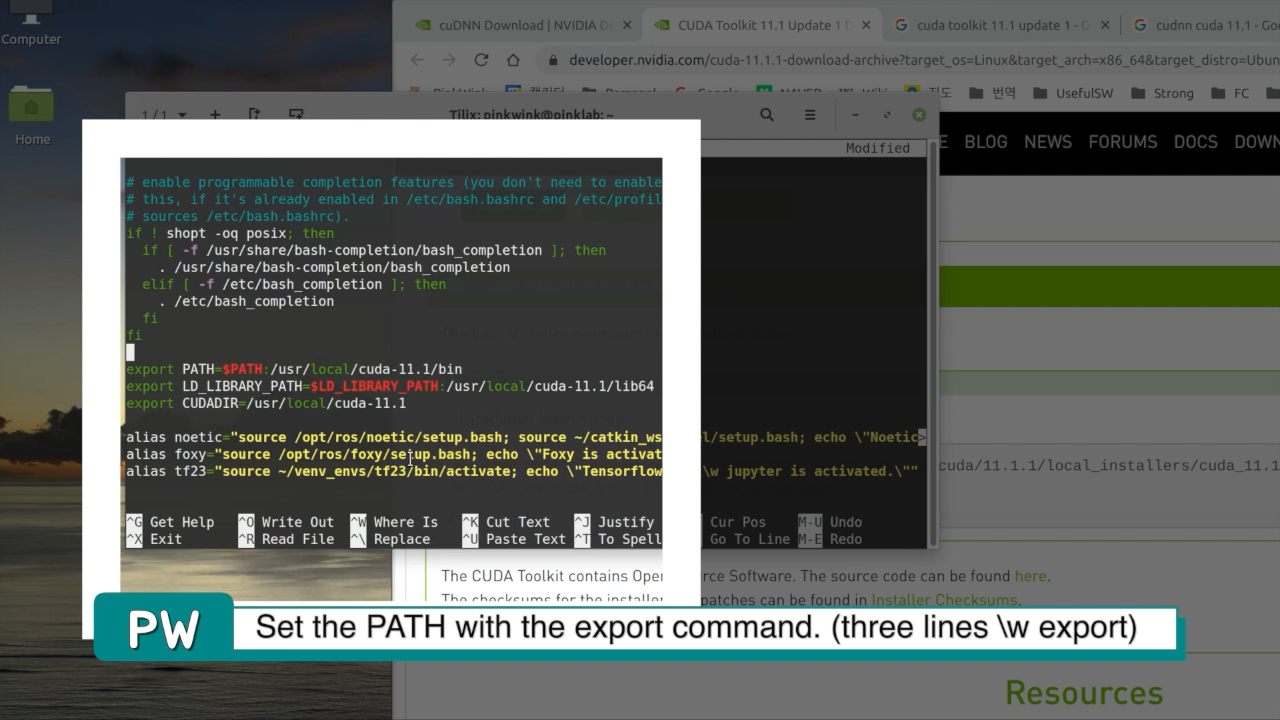Click nano's 'Undo' shortcut label
Screen dimensions: 1280x720
pos(846,522)
